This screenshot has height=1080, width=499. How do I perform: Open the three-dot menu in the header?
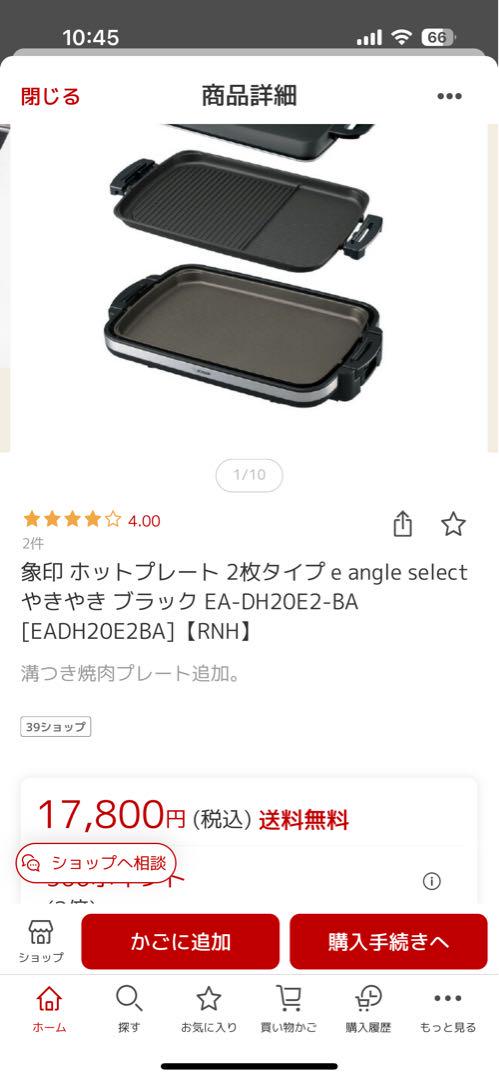pos(449,96)
